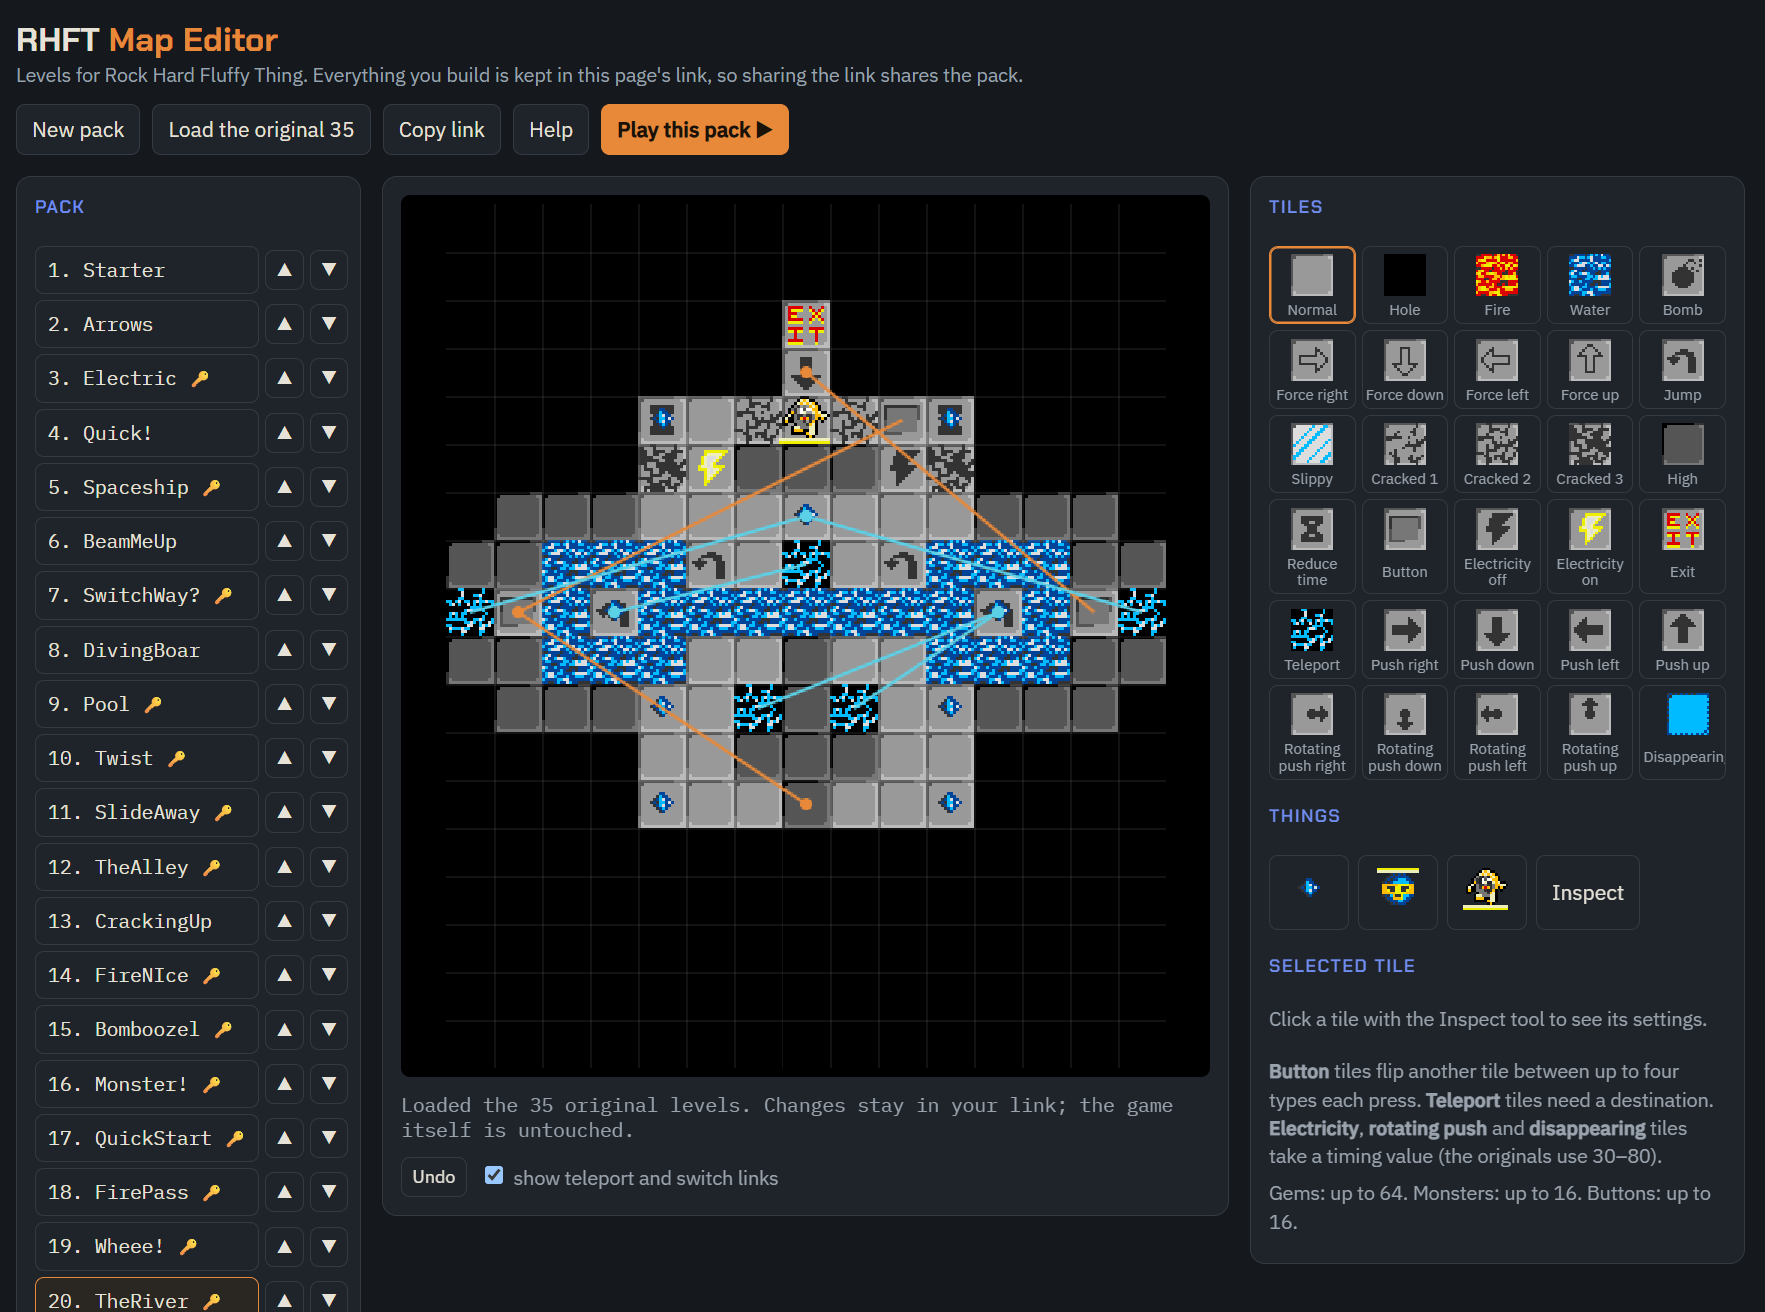1765x1312 pixels.
Task: Pick the Reduce time tile
Action: 1312,547
